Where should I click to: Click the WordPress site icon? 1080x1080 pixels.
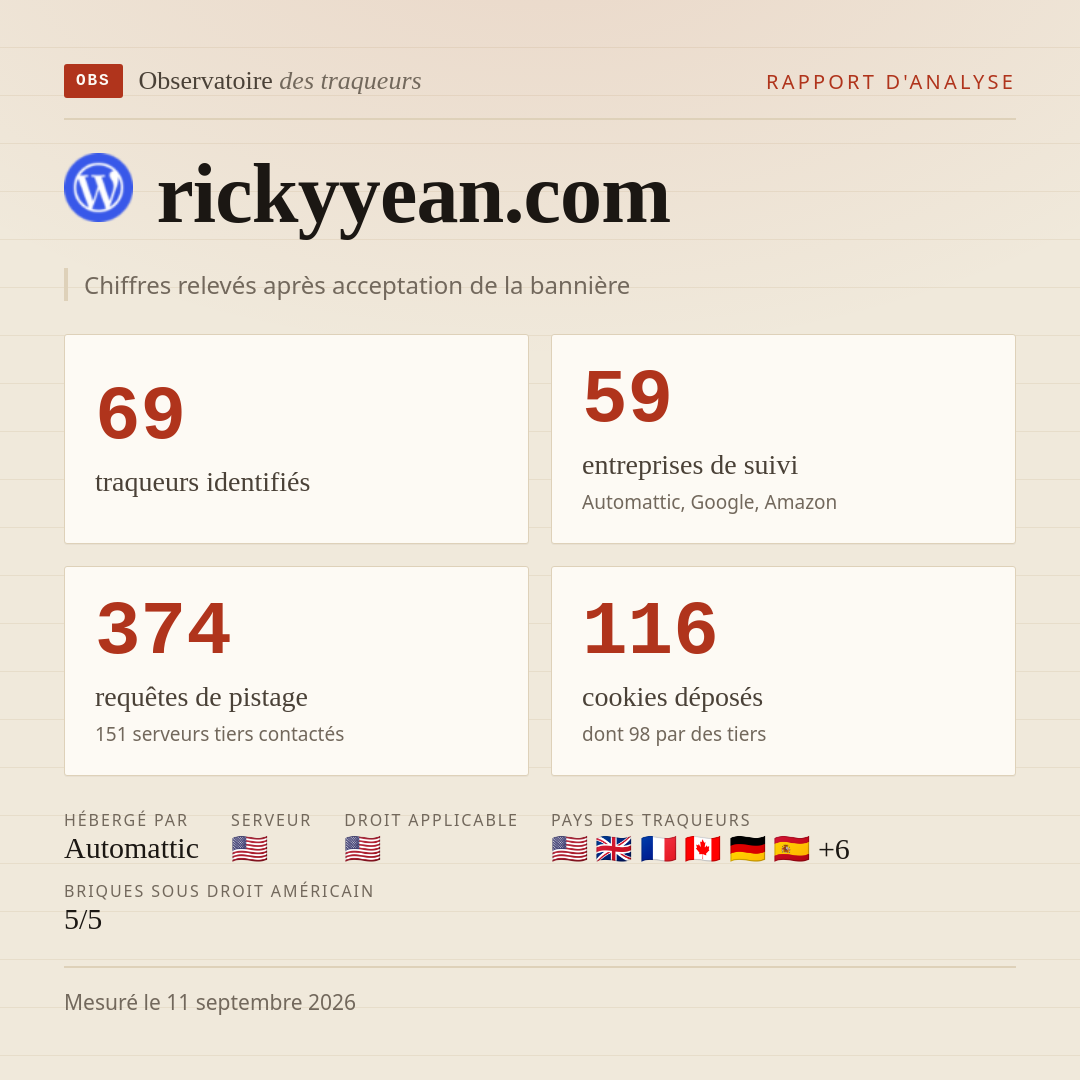98,187
